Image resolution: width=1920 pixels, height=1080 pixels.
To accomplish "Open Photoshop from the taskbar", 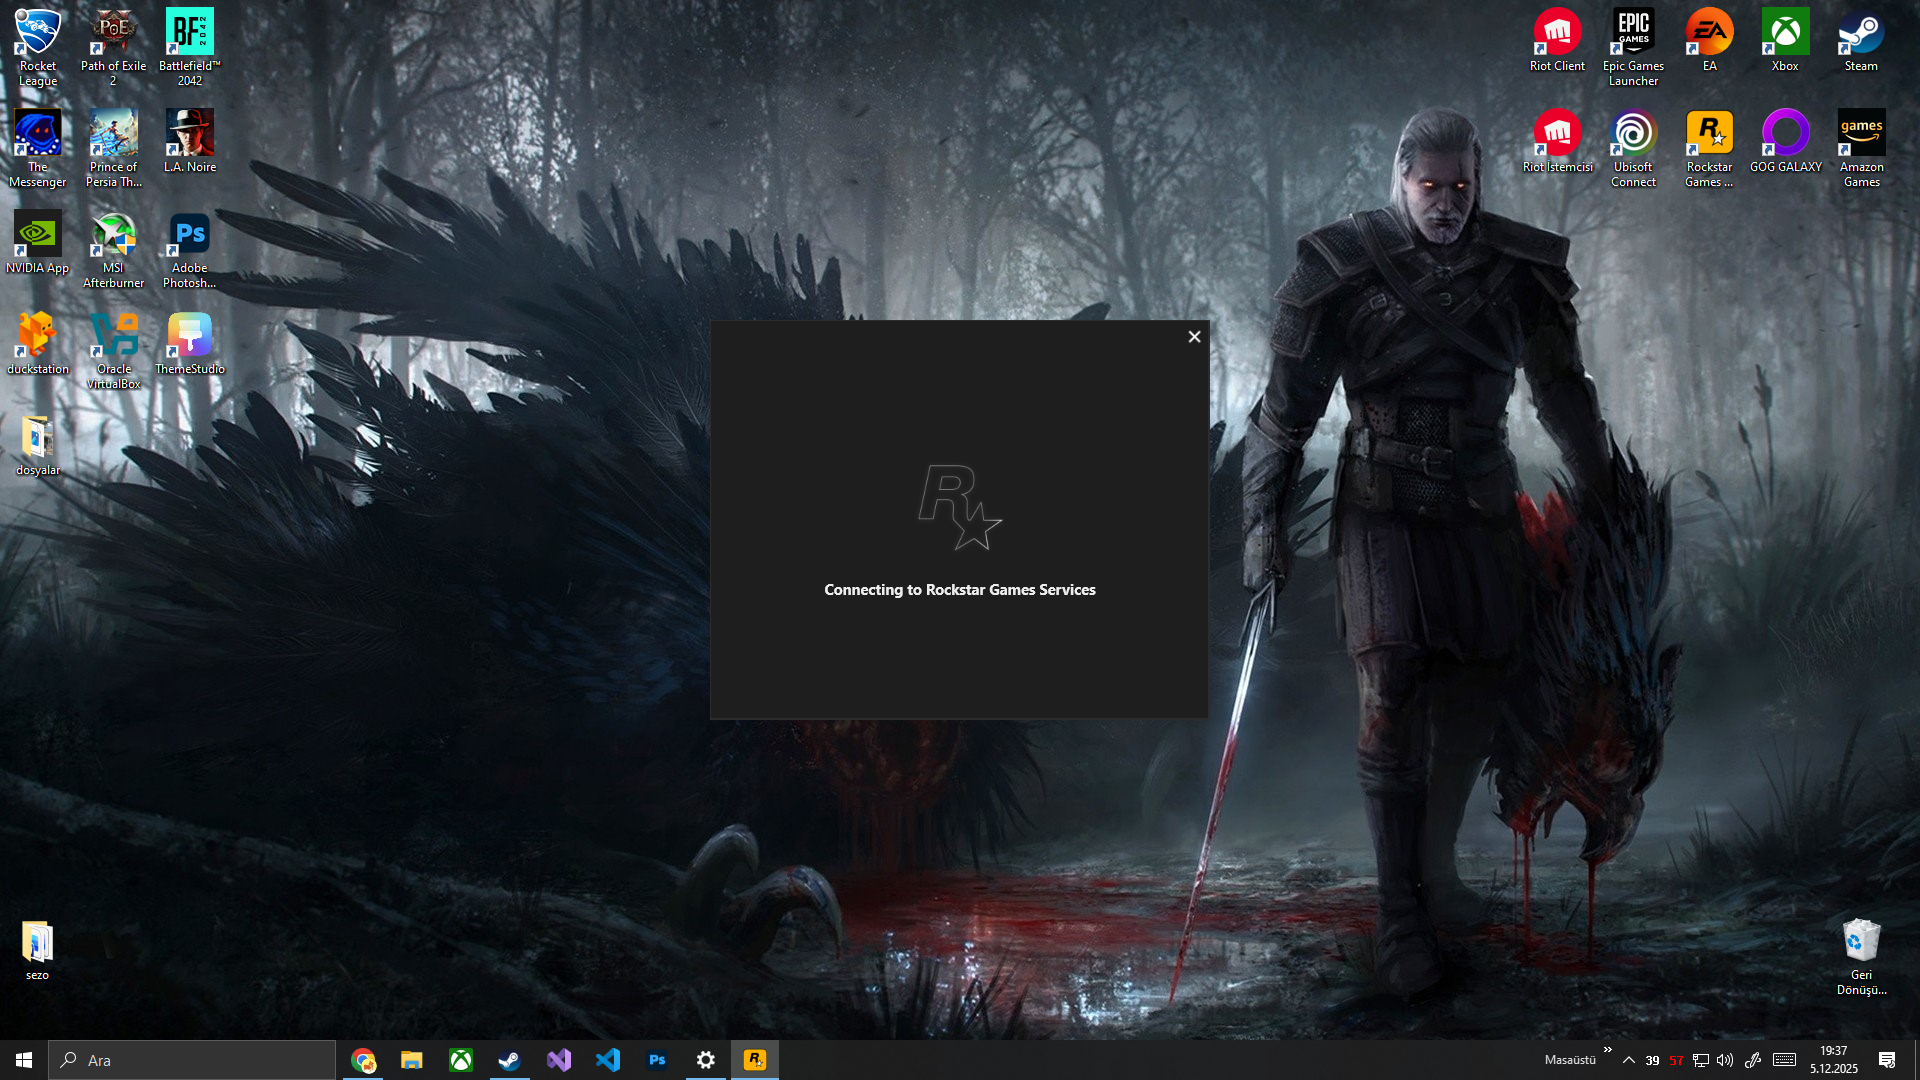I will (x=657, y=1060).
